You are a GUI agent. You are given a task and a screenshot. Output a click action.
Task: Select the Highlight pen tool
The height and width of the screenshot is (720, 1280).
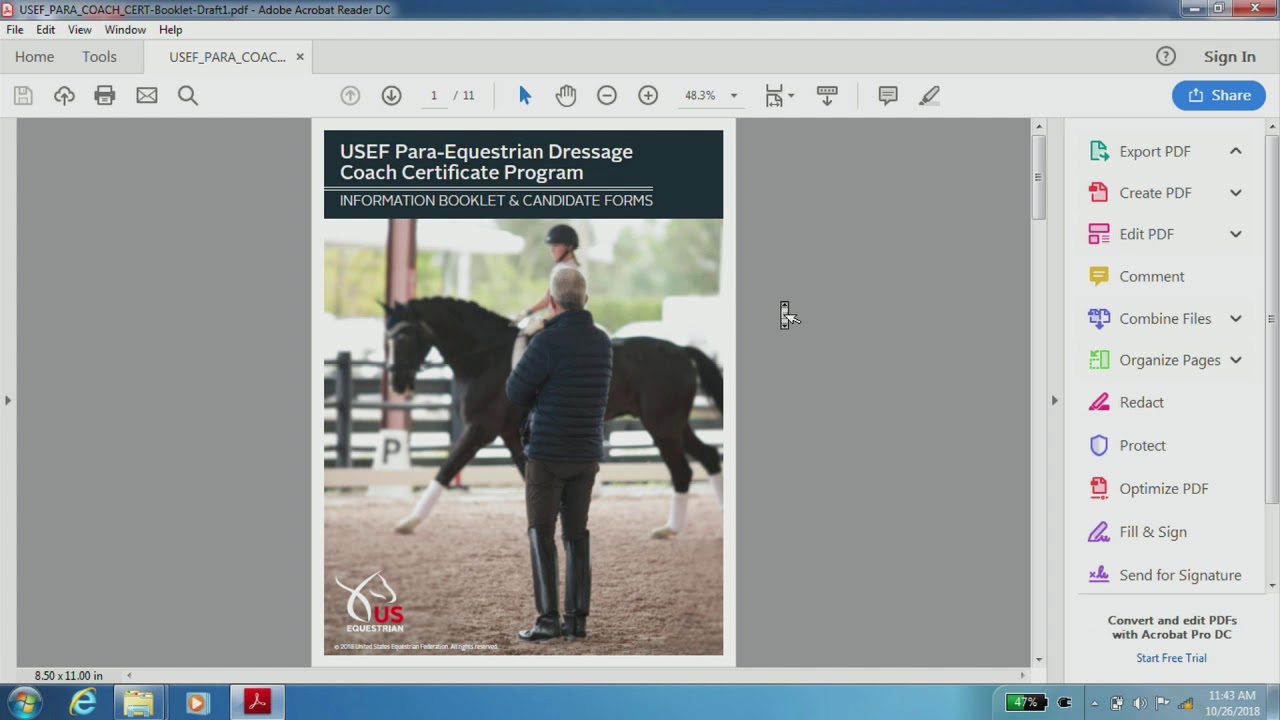(929, 95)
